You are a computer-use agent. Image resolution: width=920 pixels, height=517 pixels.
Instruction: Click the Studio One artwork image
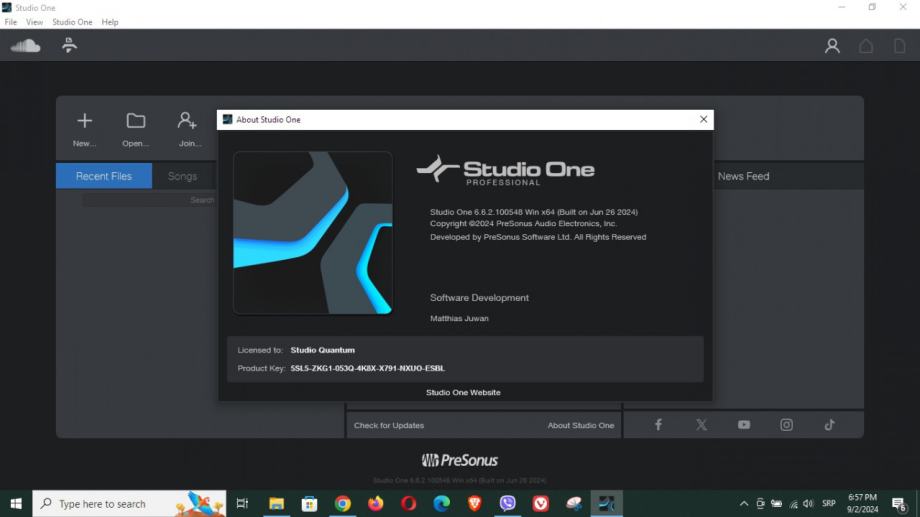313,233
